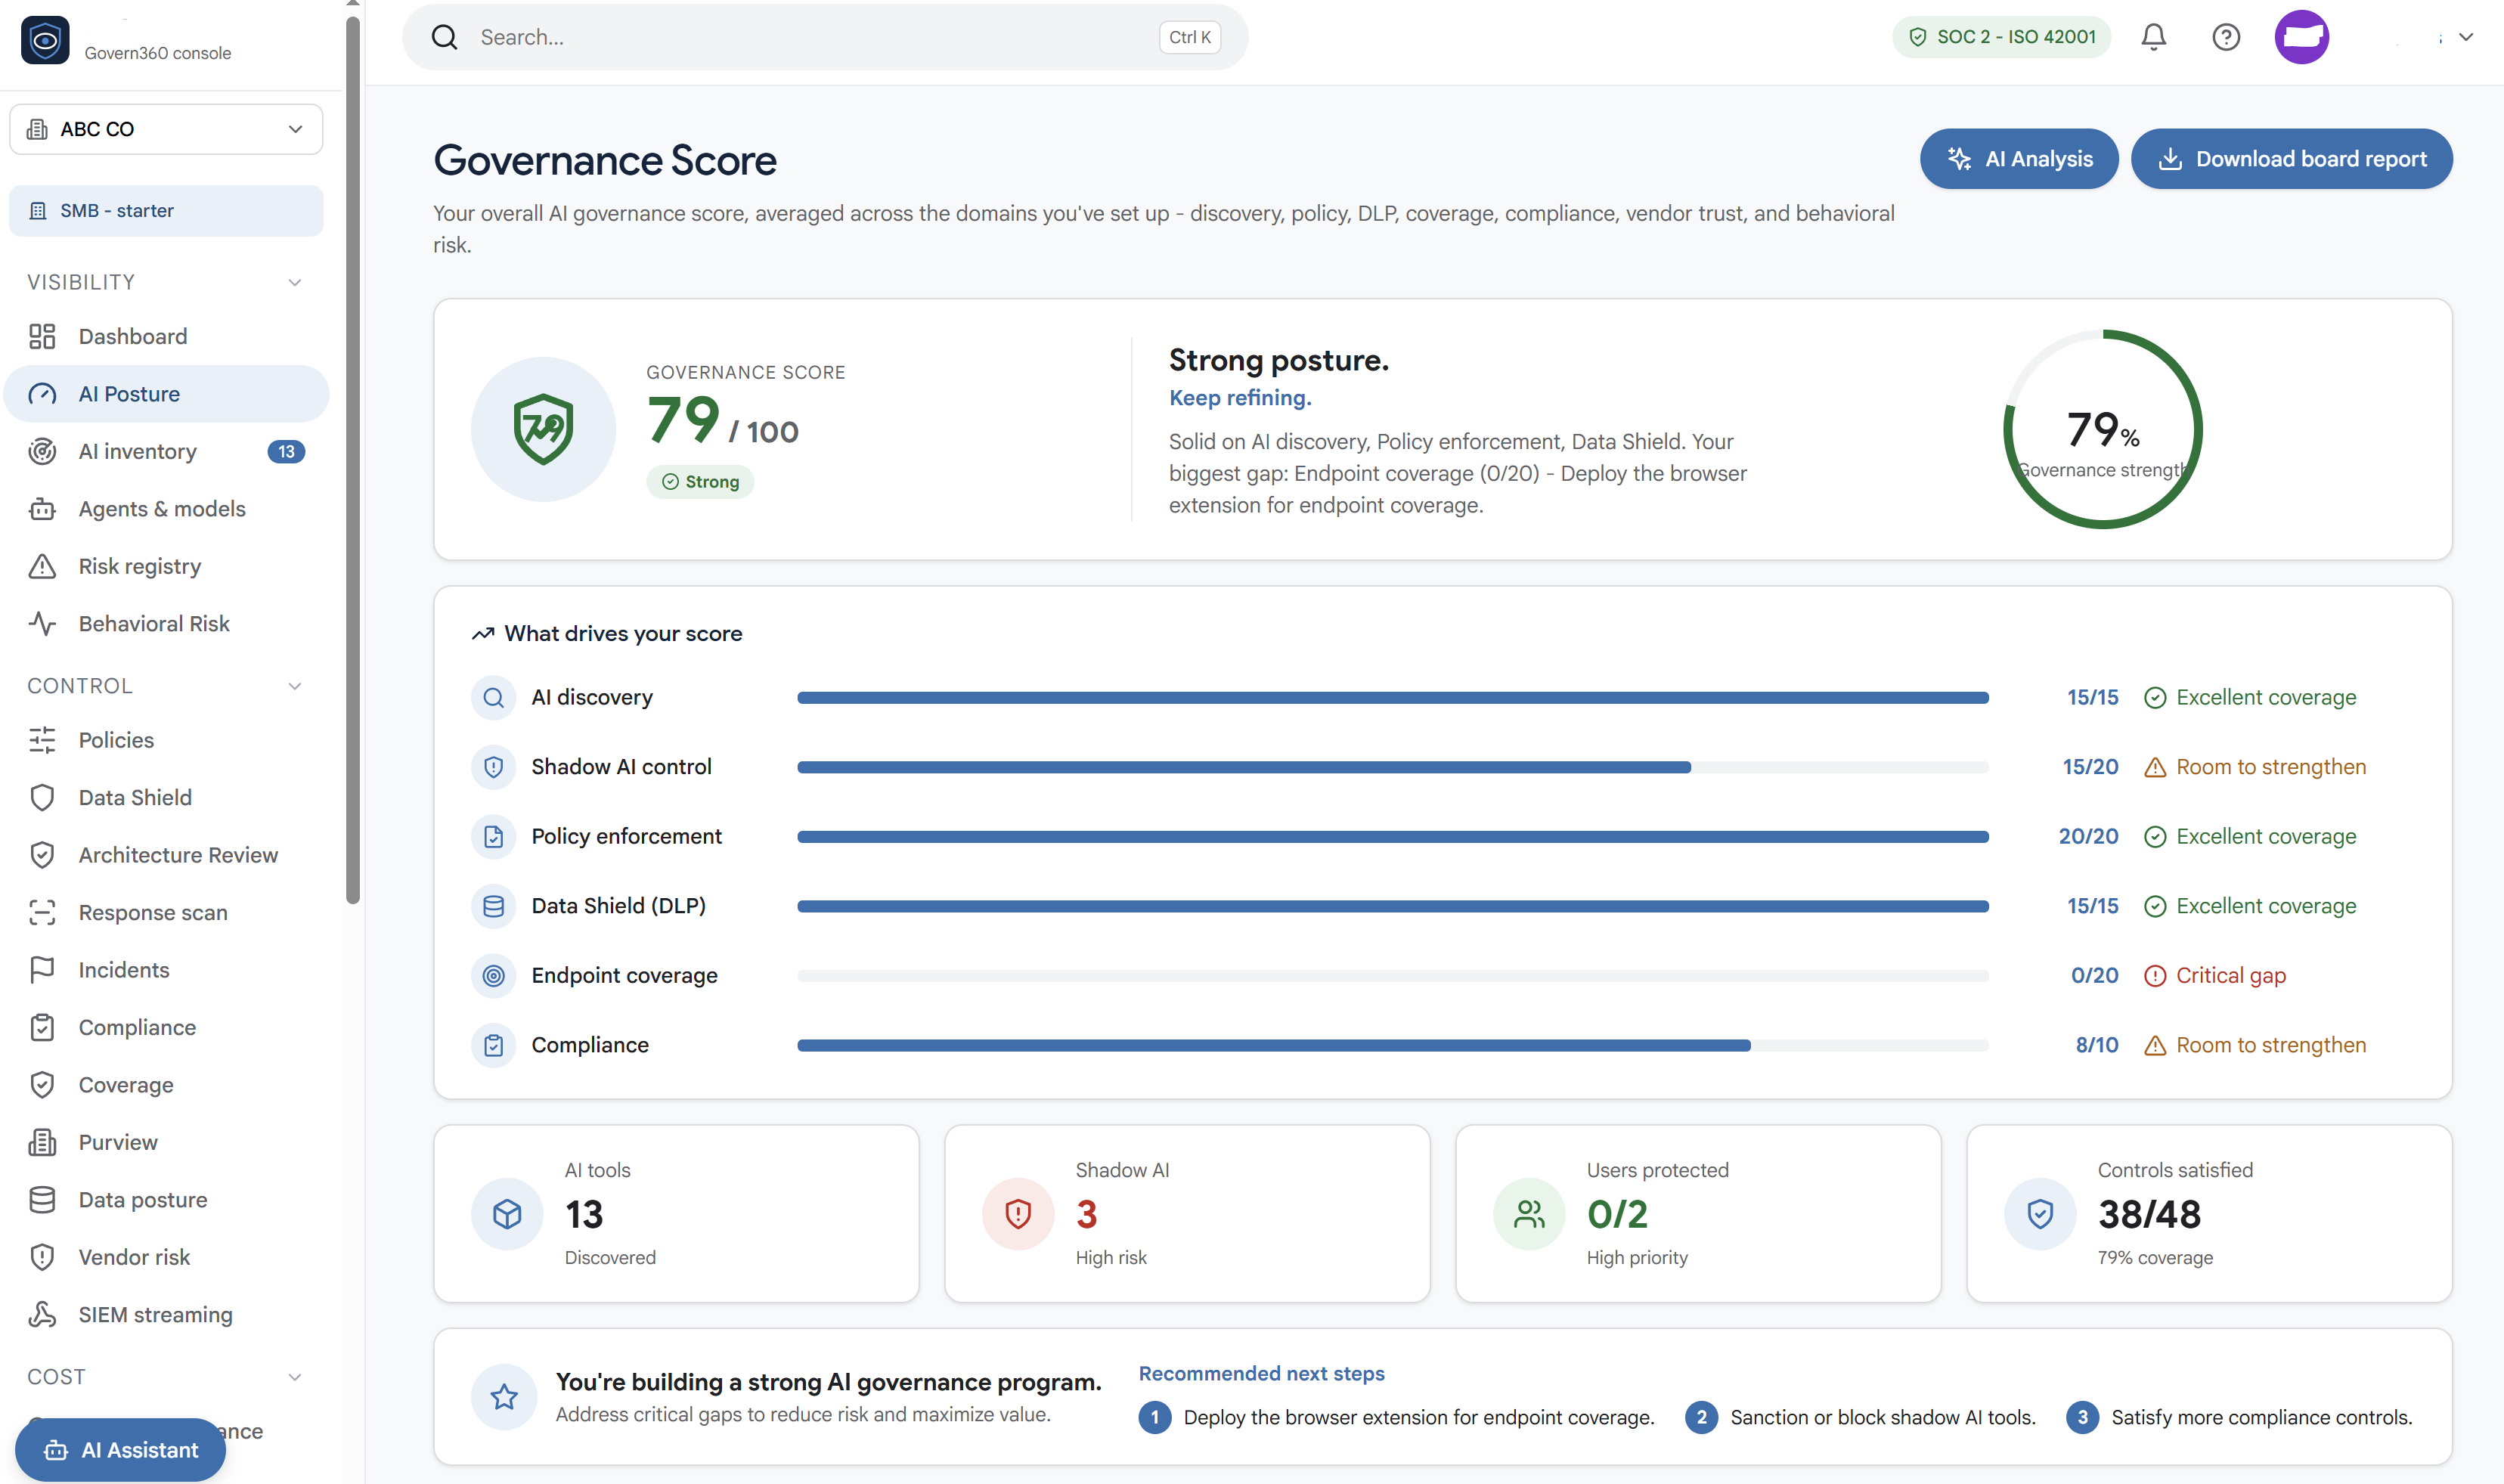Click the Keep refining link
The width and height of the screenshot is (2504, 1484).
[1240, 398]
